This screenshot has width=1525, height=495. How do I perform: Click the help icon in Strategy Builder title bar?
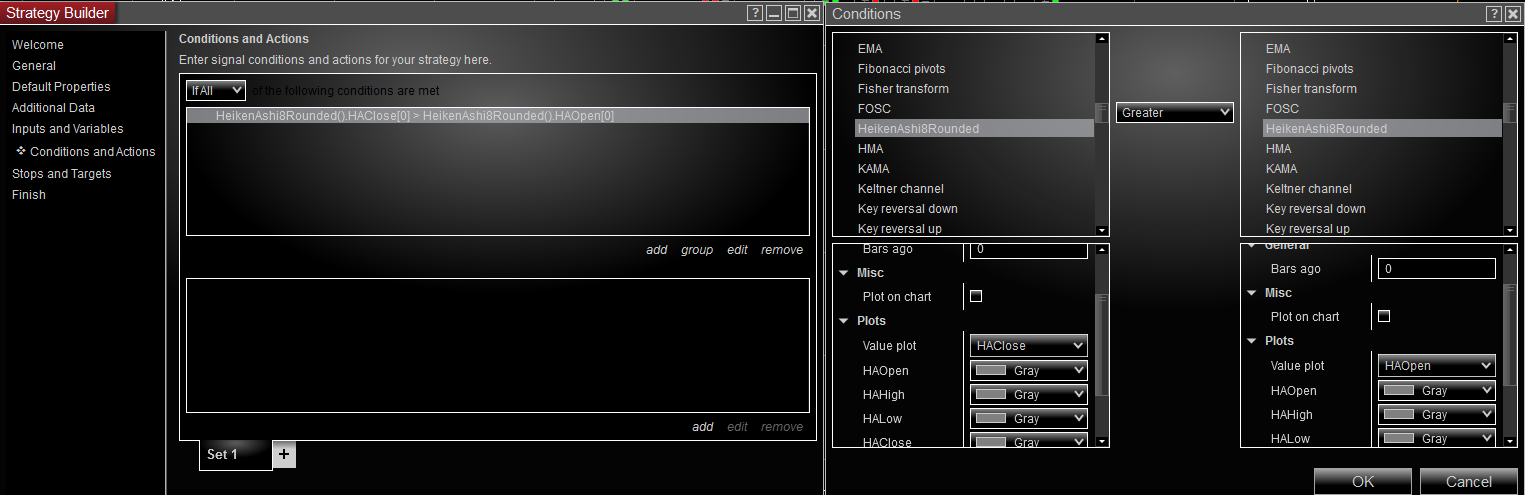(755, 13)
